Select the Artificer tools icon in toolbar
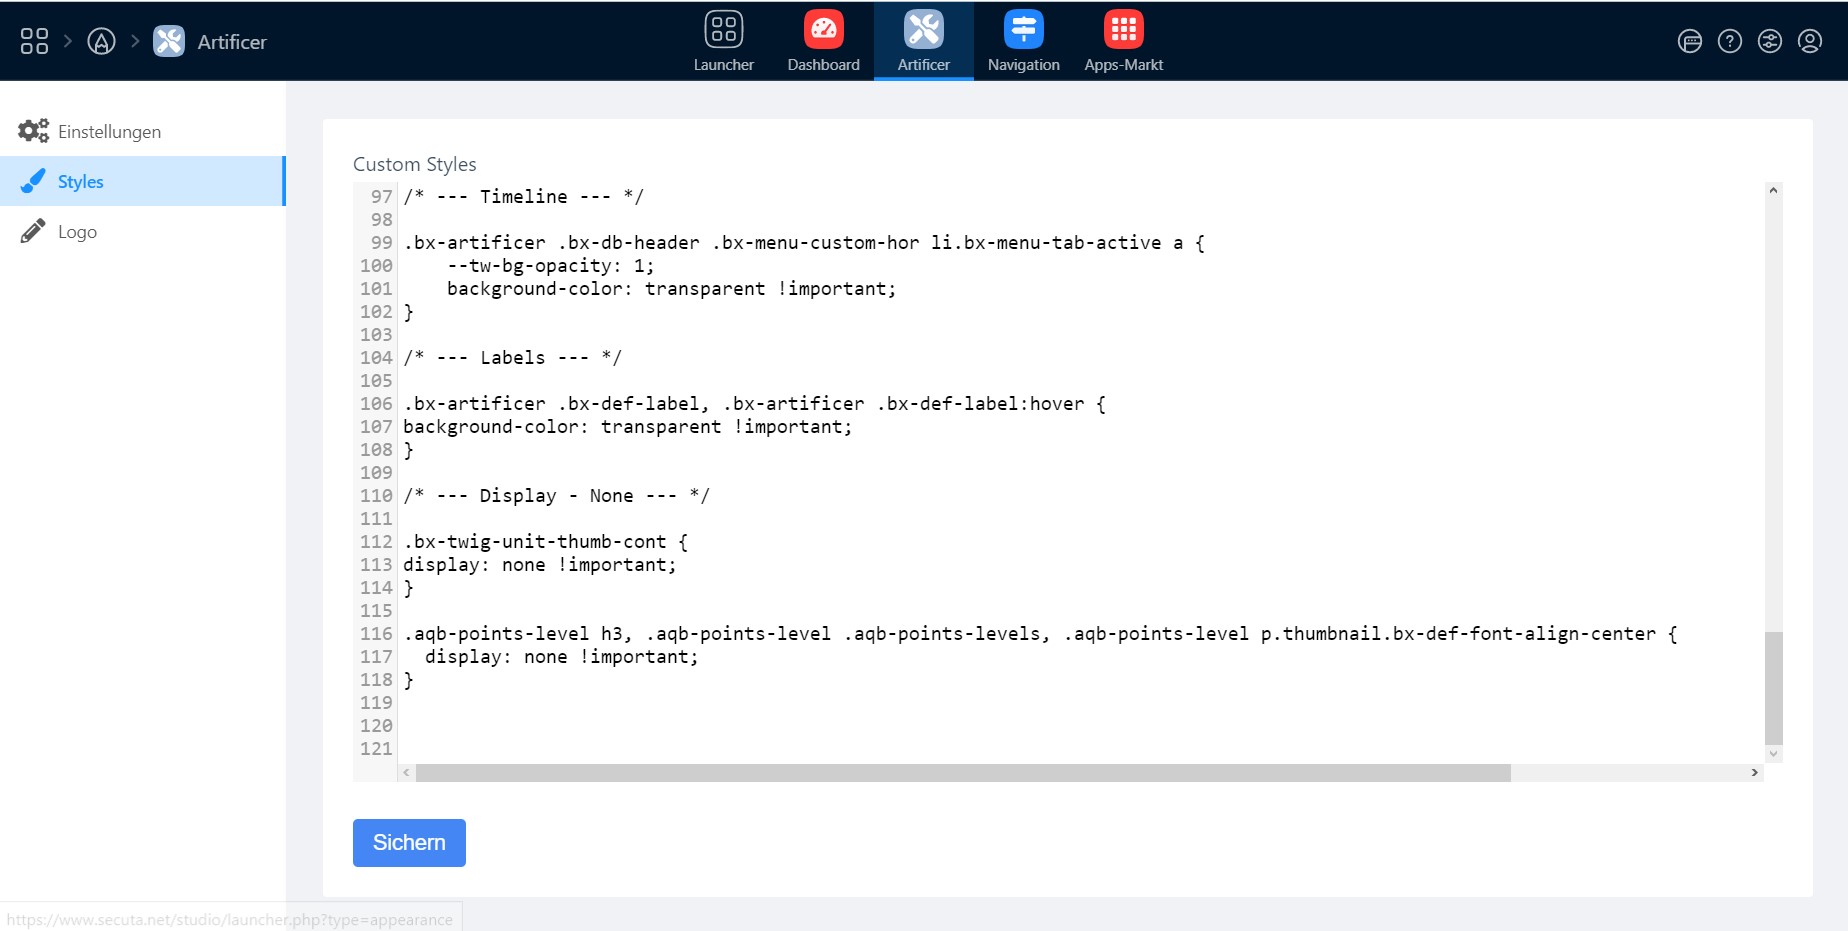Image resolution: width=1848 pixels, height=931 pixels. pos(923,30)
